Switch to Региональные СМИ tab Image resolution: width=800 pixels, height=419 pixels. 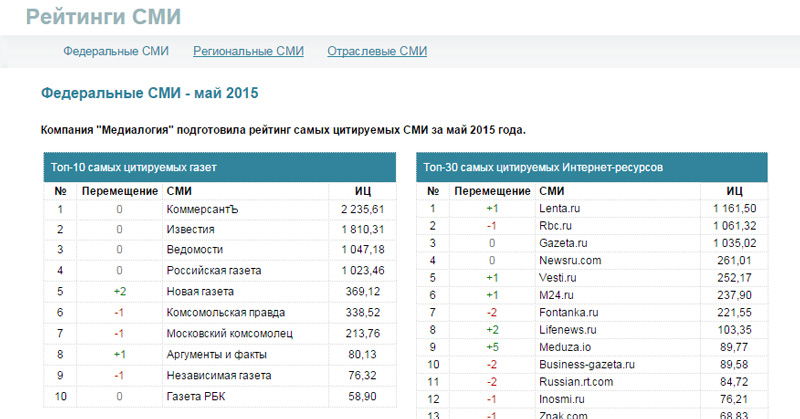(248, 51)
